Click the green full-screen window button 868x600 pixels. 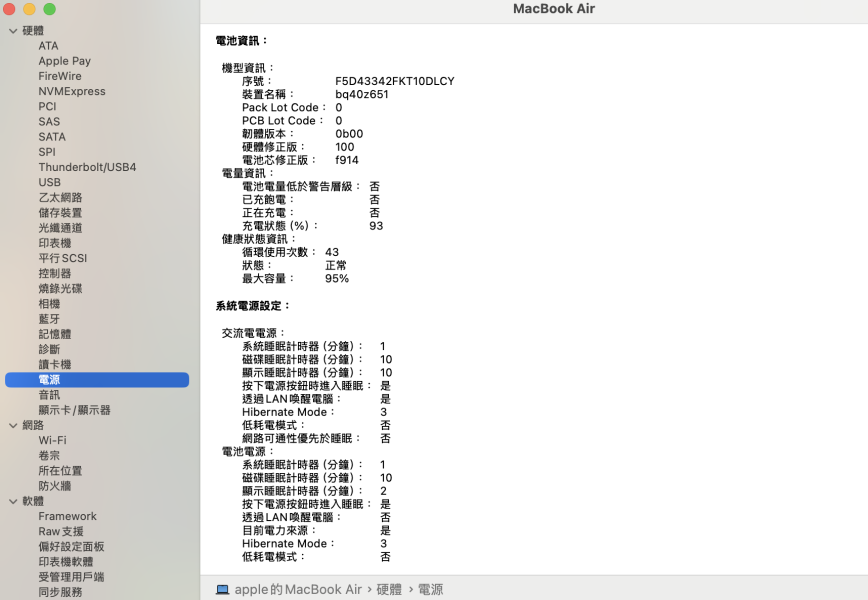(49, 9)
